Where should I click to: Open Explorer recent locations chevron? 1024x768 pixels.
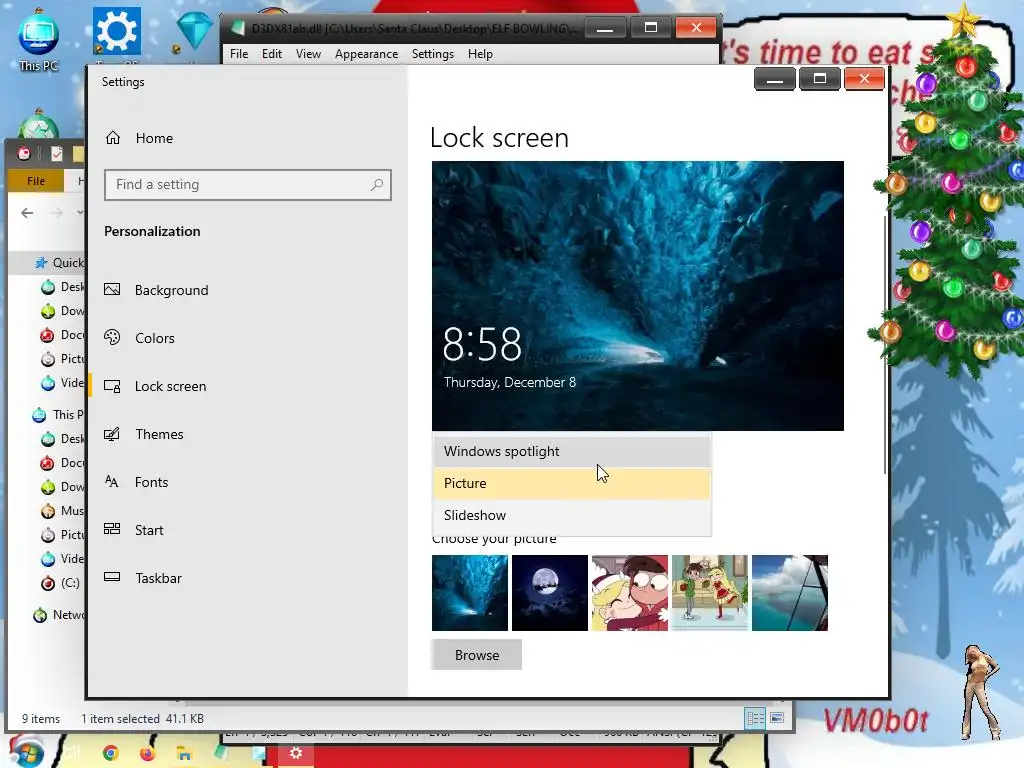tap(80, 213)
